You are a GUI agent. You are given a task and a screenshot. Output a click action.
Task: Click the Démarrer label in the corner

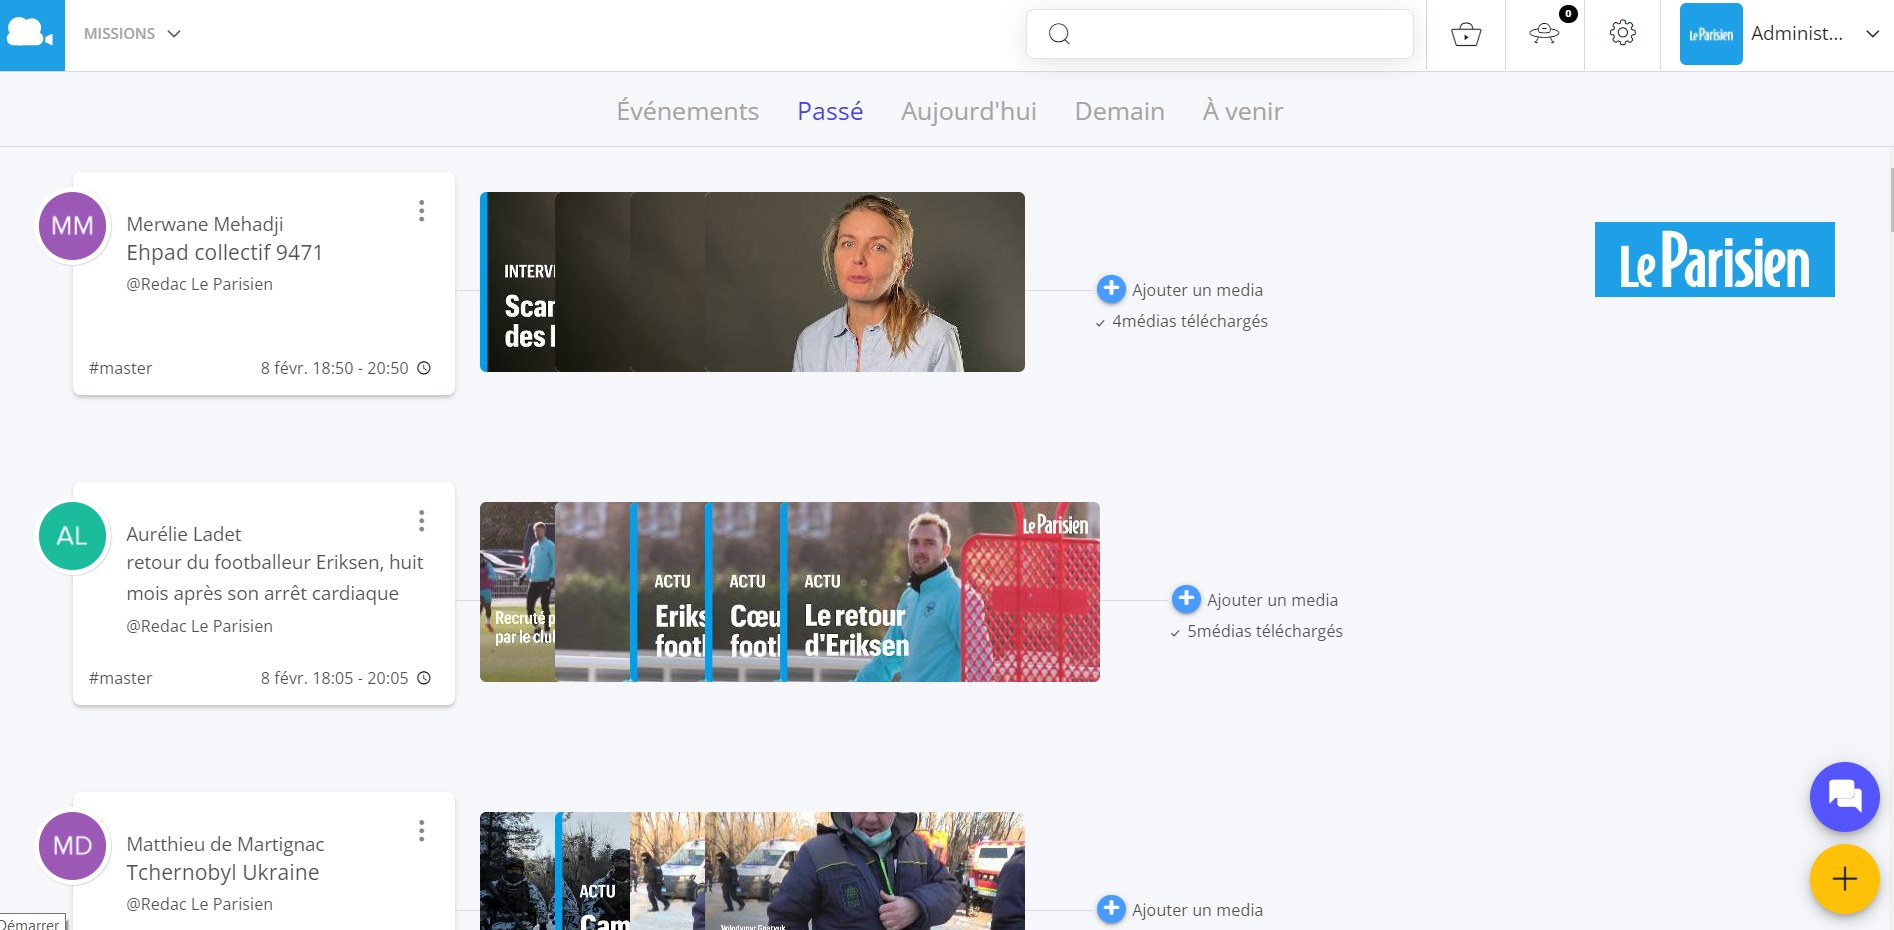click(x=31, y=923)
